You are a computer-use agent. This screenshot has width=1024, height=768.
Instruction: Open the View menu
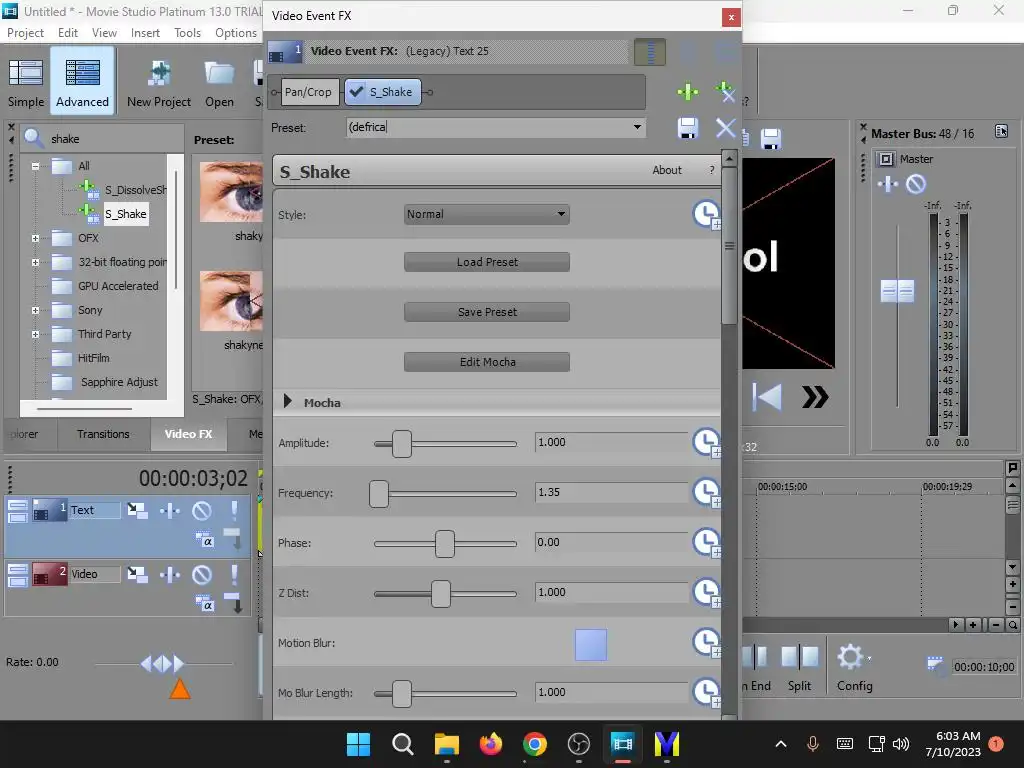click(x=104, y=33)
